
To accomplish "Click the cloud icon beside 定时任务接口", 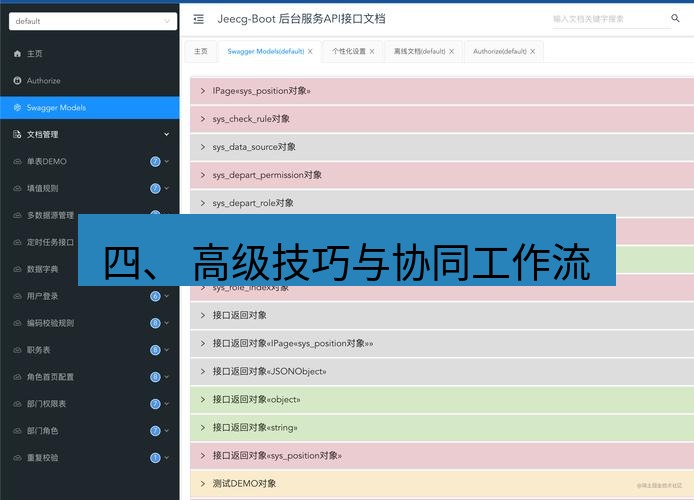I will [x=17, y=242].
